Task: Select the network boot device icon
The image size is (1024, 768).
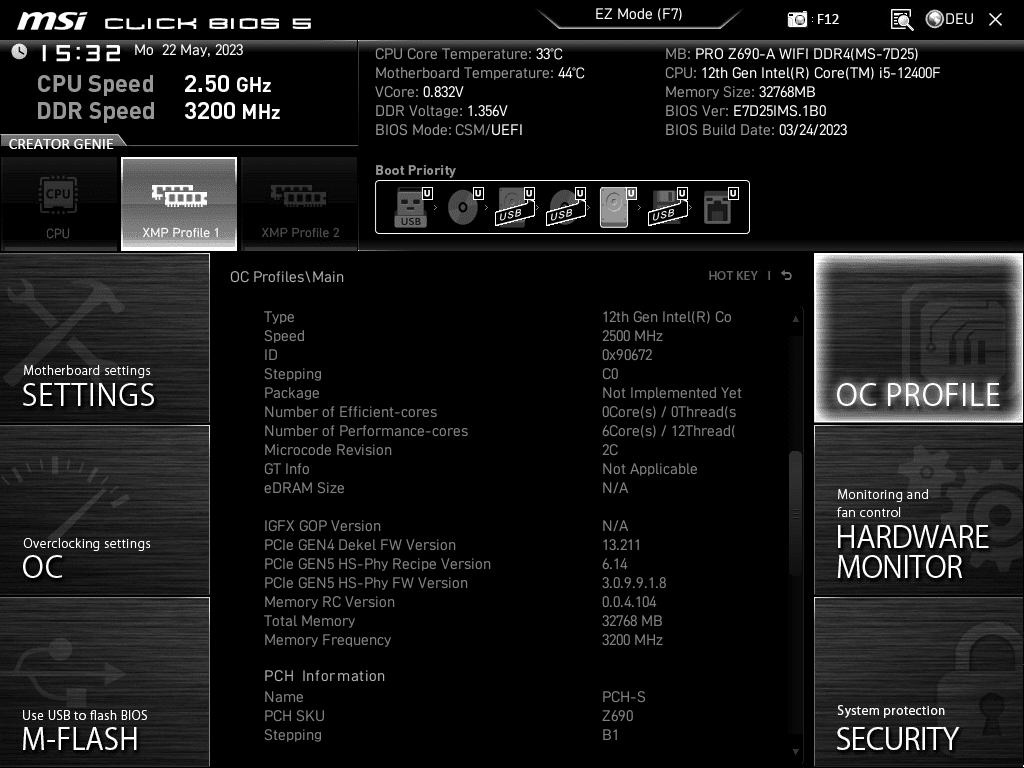Action: pyautogui.click(x=720, y=207)
